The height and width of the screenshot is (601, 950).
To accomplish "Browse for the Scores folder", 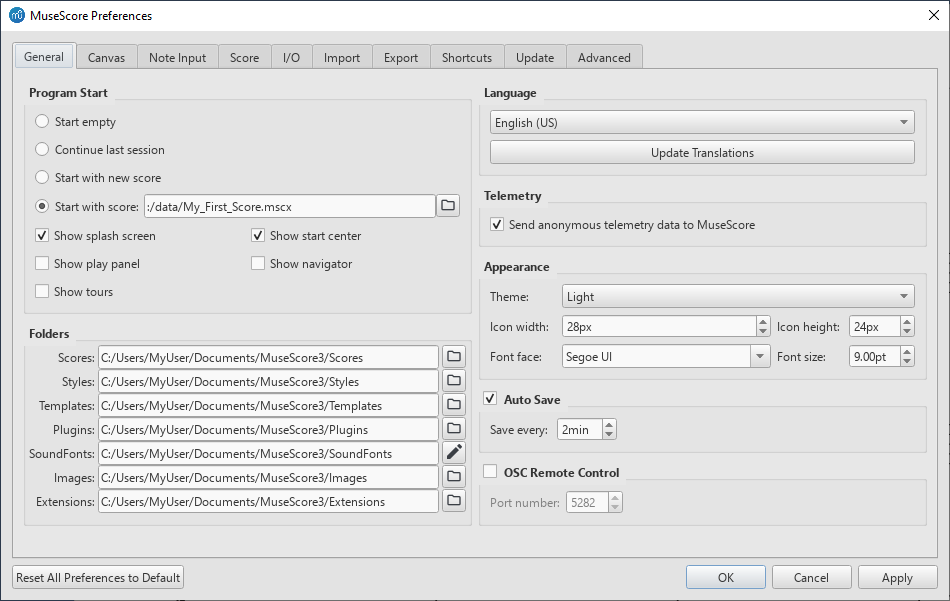I will pyautogui.click(x=454, y=357).
